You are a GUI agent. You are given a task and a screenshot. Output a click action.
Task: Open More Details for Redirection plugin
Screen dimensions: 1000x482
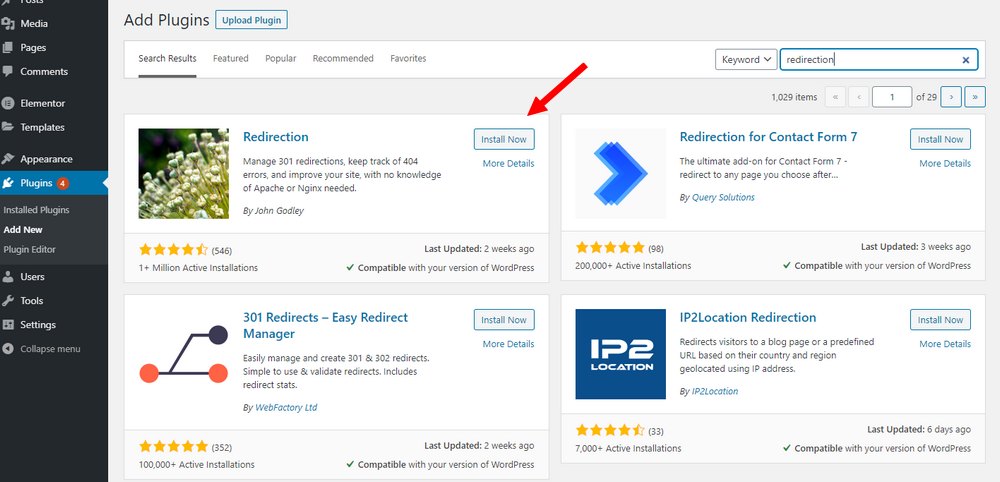(508, 164)
